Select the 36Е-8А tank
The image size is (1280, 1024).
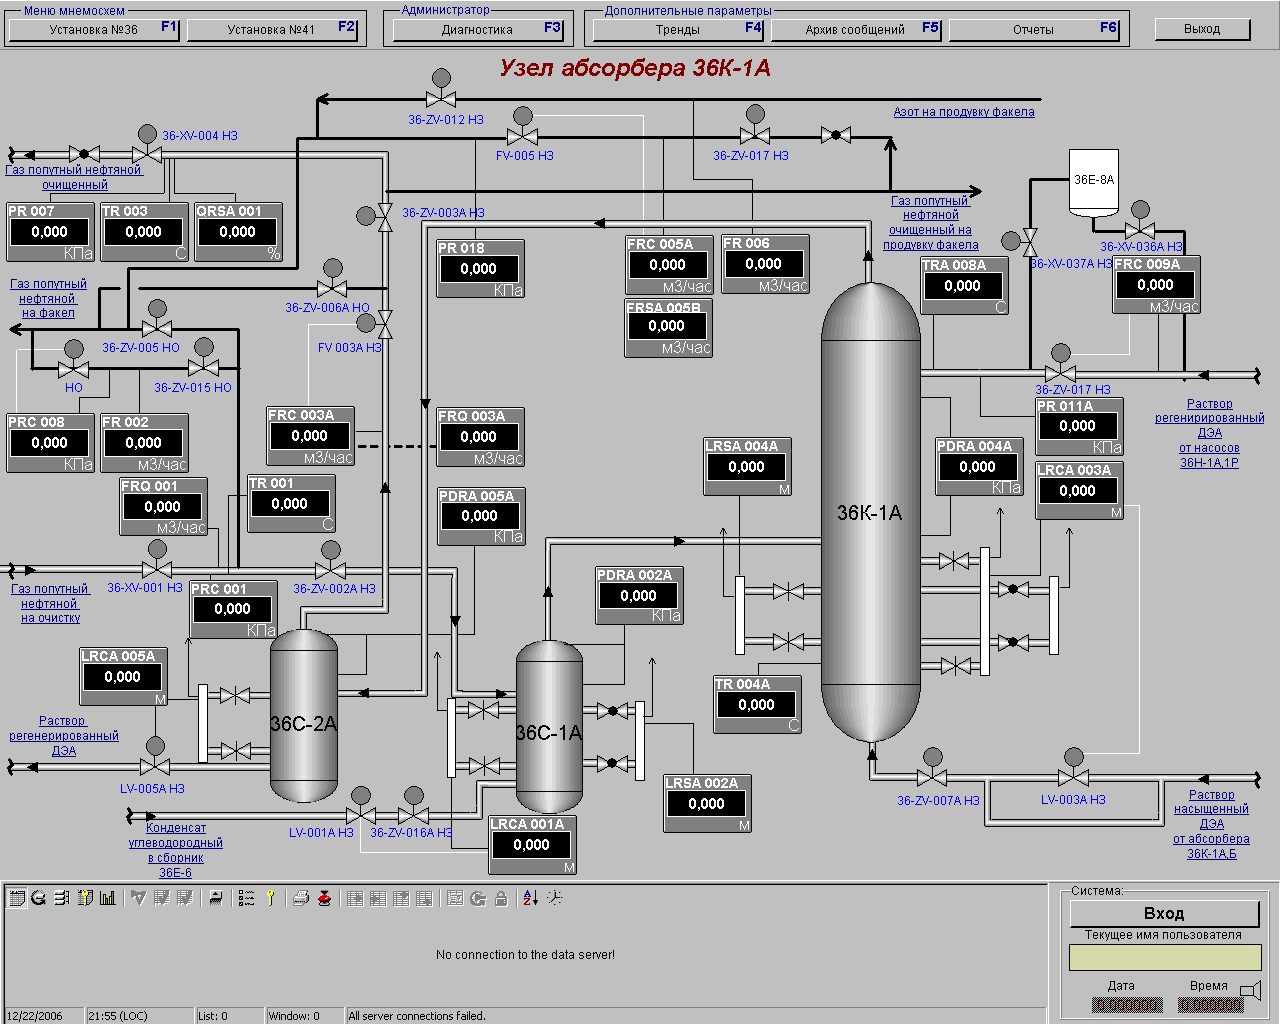(x=1093, y=182)
